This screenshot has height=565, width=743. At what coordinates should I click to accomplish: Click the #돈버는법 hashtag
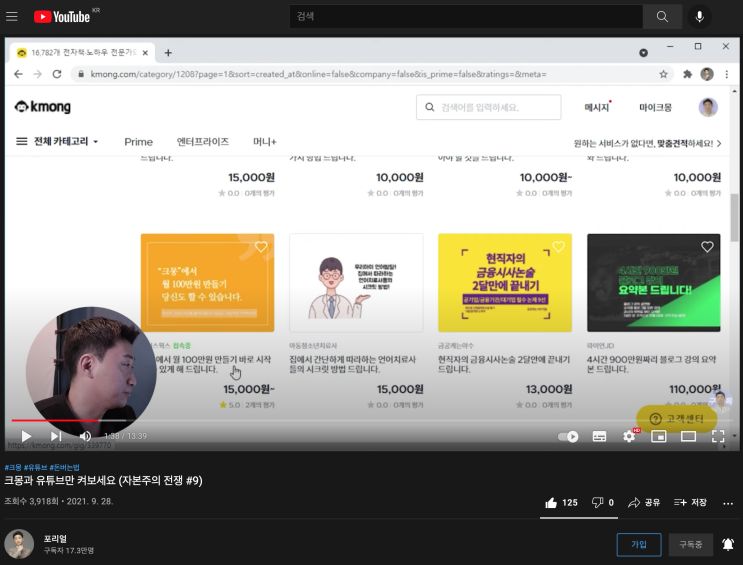coord(64,467)
